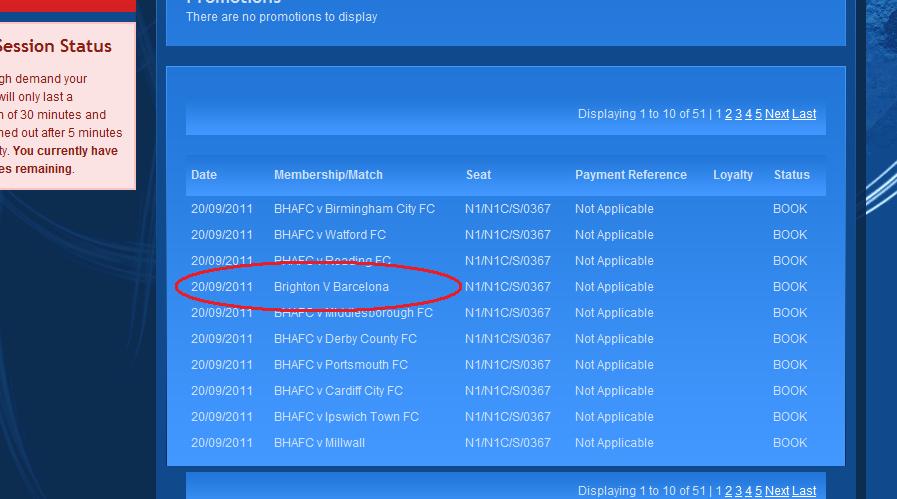Click the Seat column header
This screenshot has height=499, width=897.
pos(478,175)
